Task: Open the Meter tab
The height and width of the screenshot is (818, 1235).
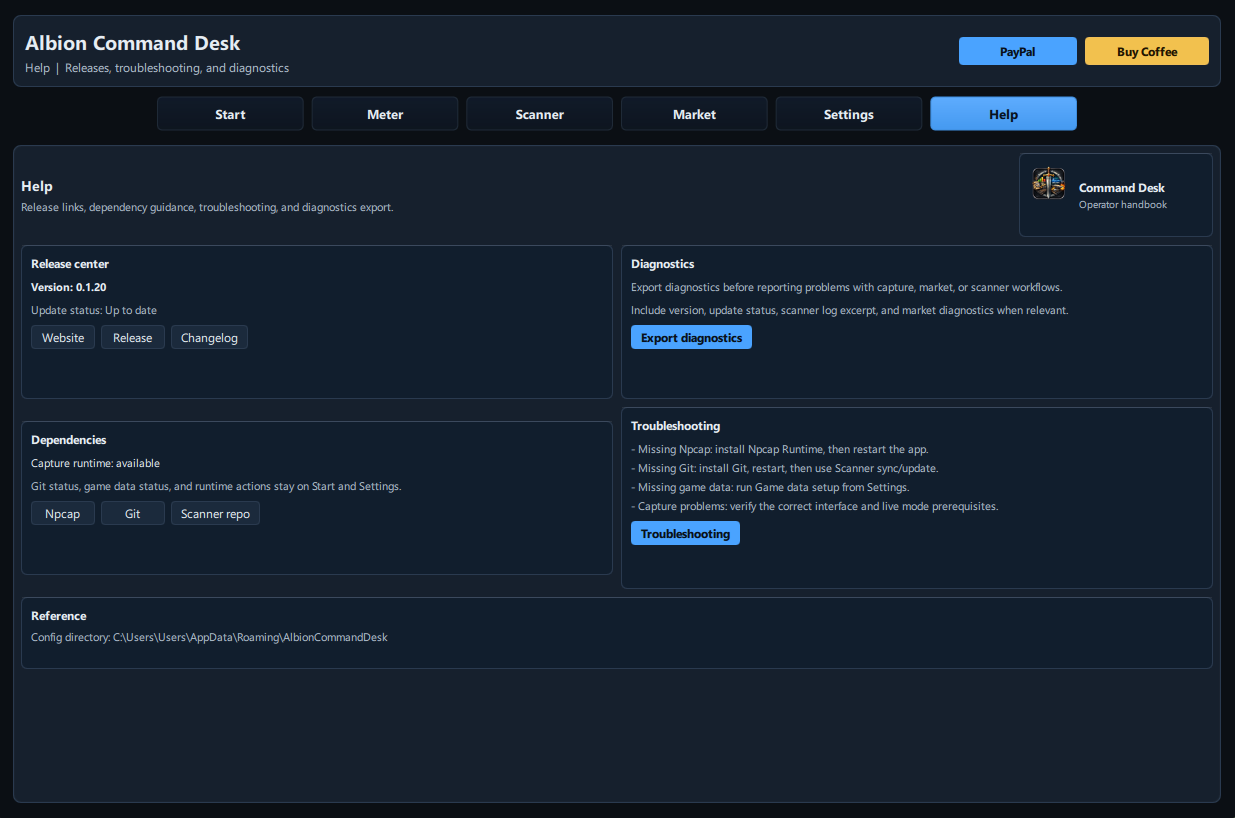Action: [384, 113]
